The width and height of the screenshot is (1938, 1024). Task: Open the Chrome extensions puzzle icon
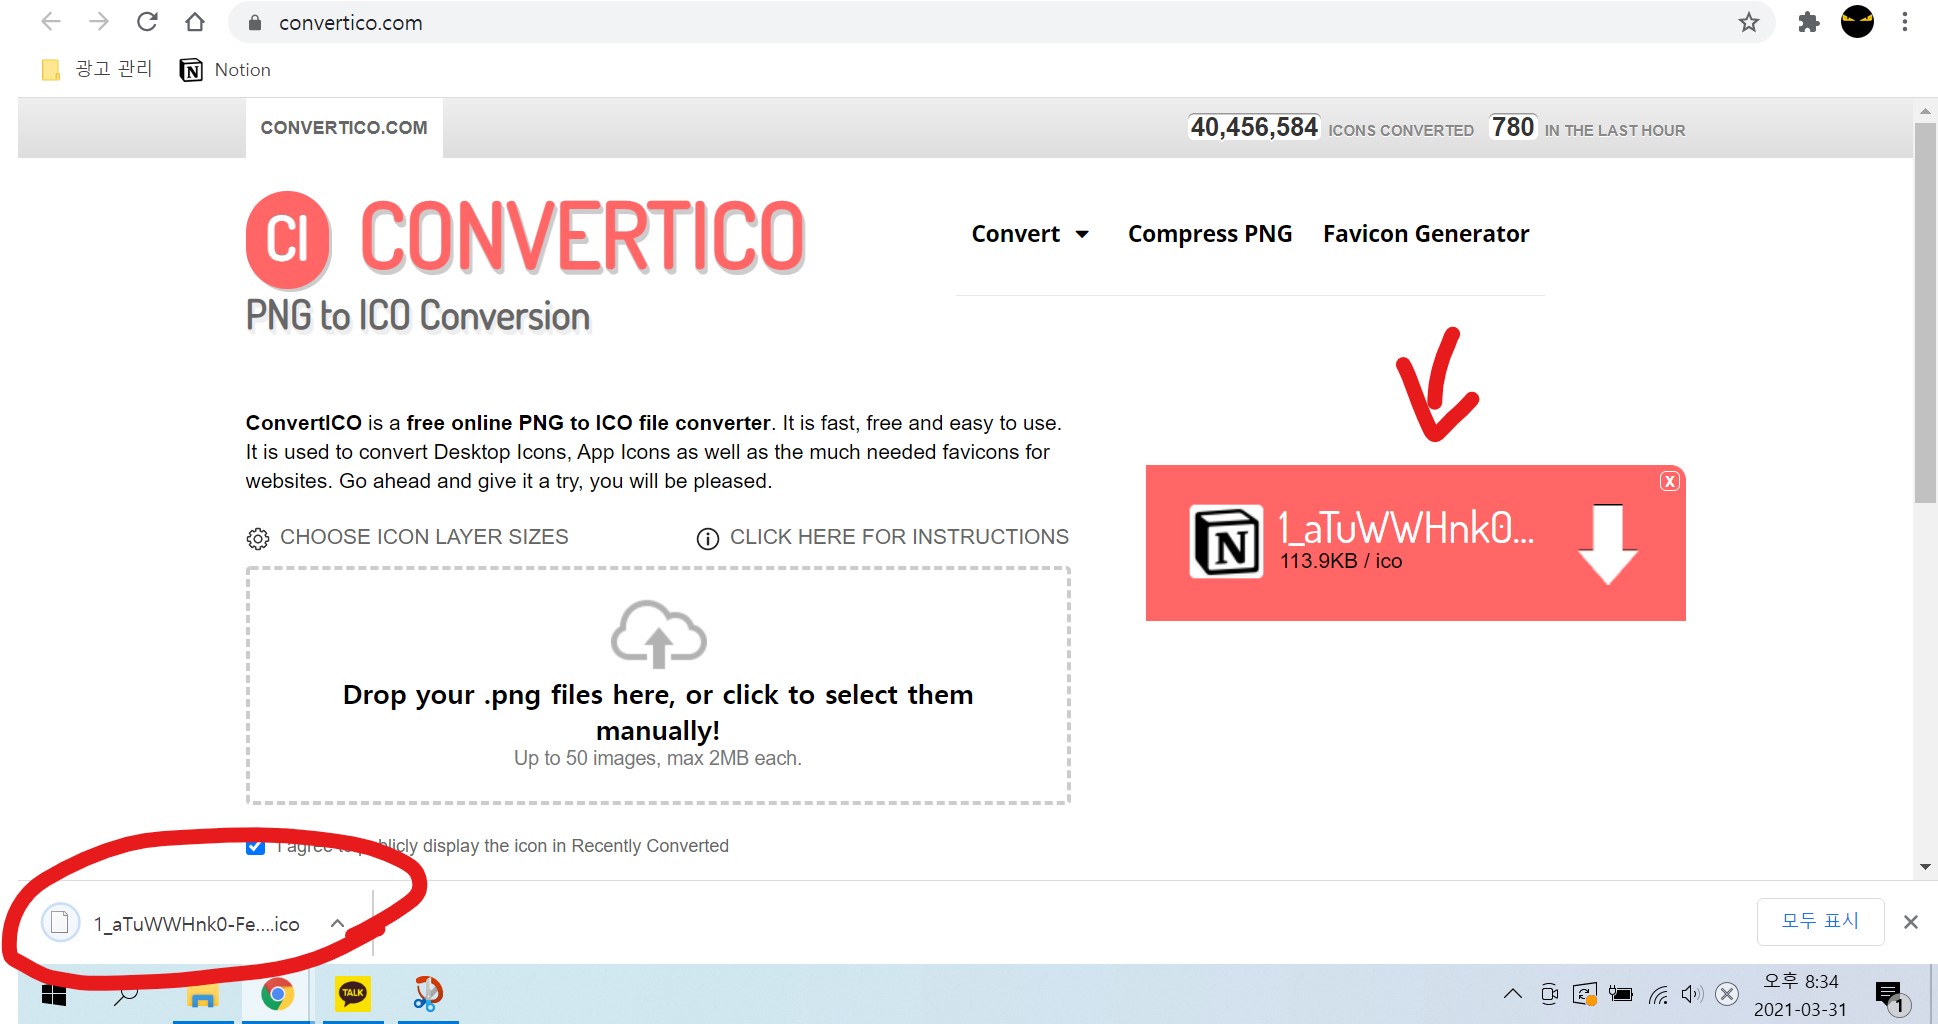[1808, 22]
